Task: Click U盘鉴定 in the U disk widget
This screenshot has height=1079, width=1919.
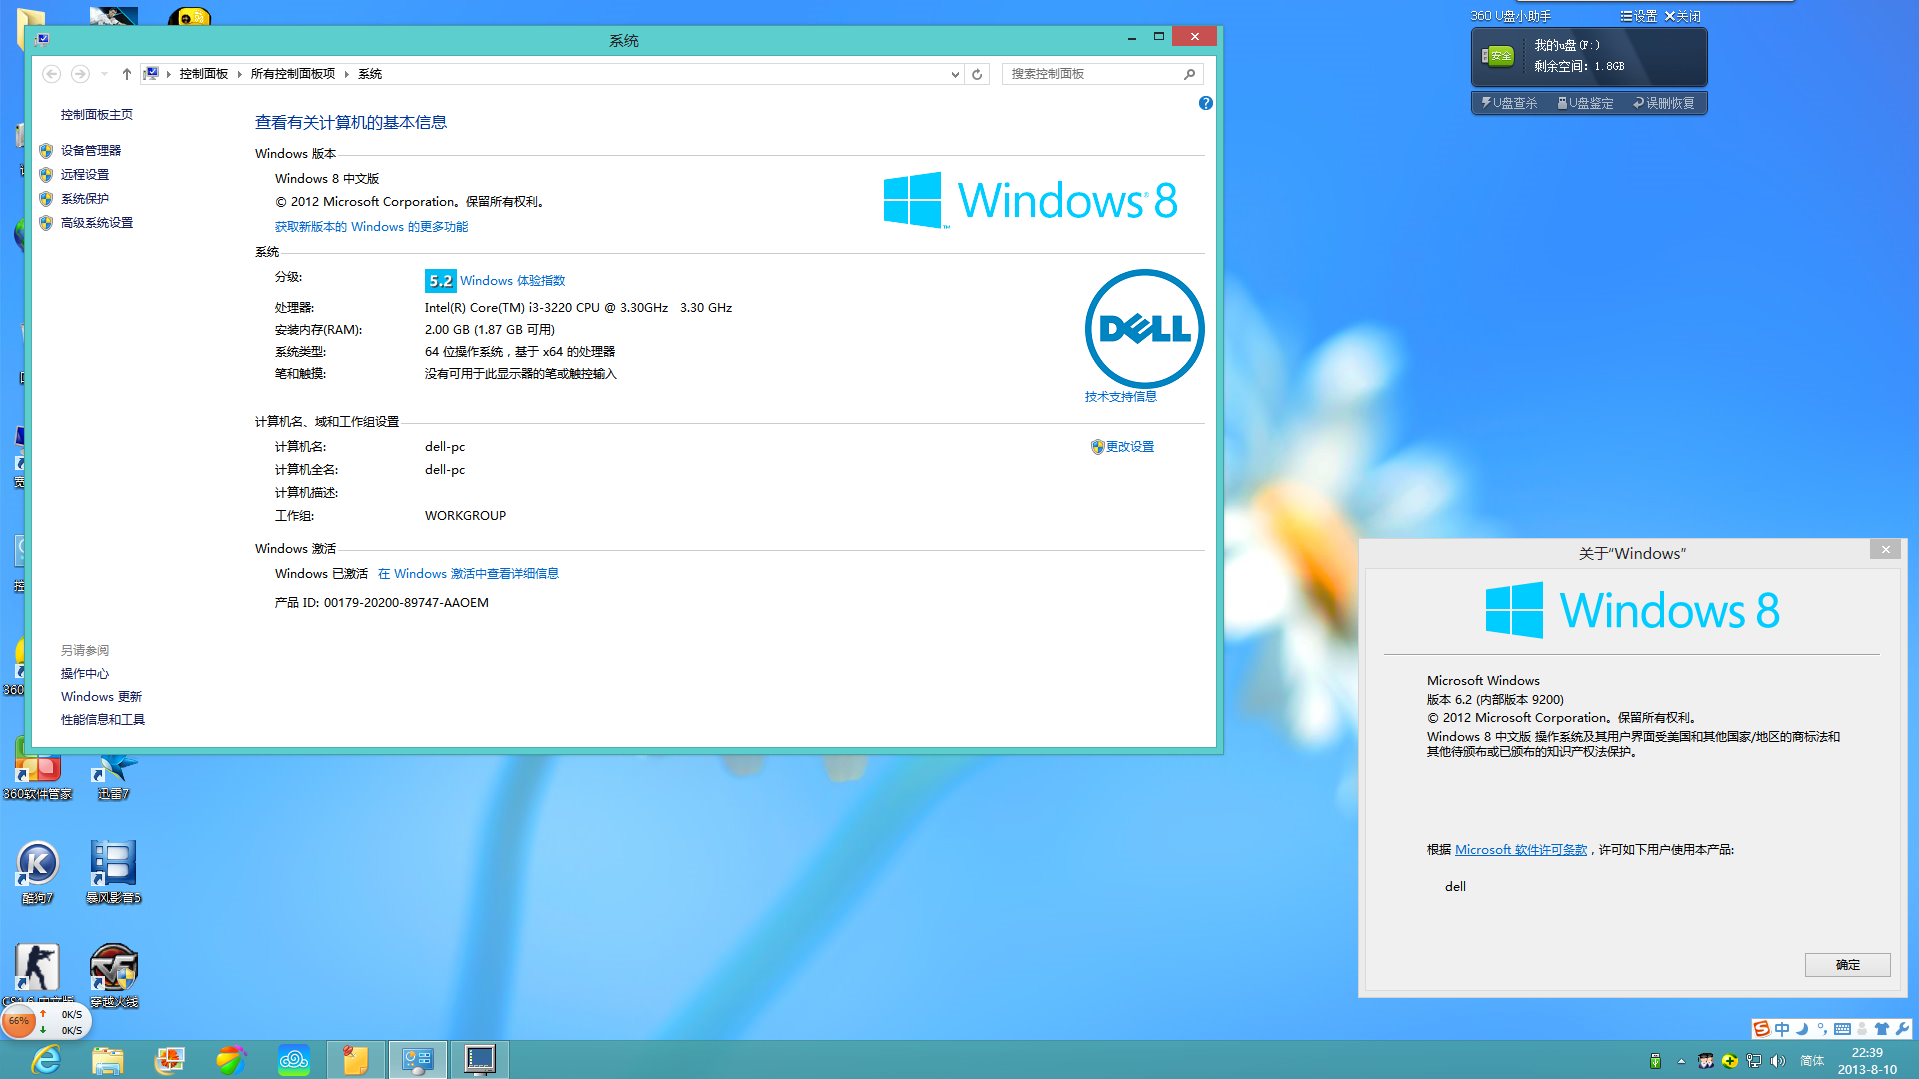Action: point(1585,103)
